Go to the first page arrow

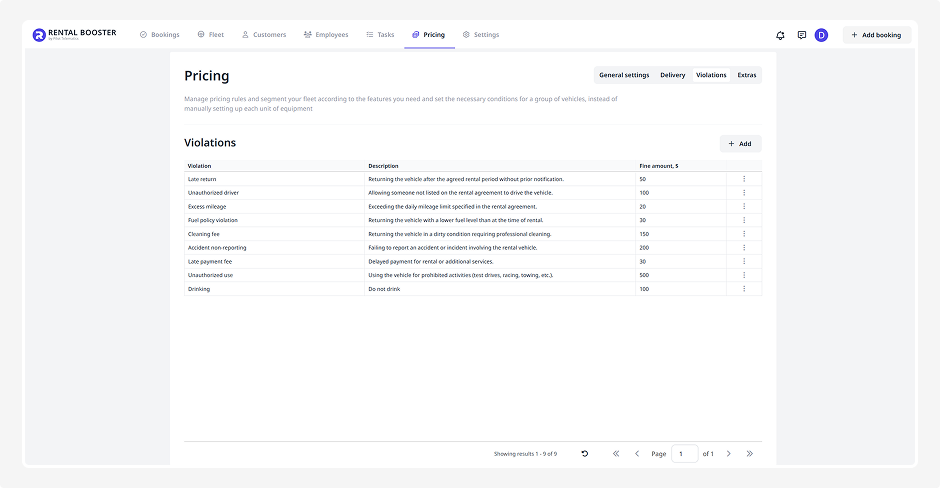coord(616,454)
